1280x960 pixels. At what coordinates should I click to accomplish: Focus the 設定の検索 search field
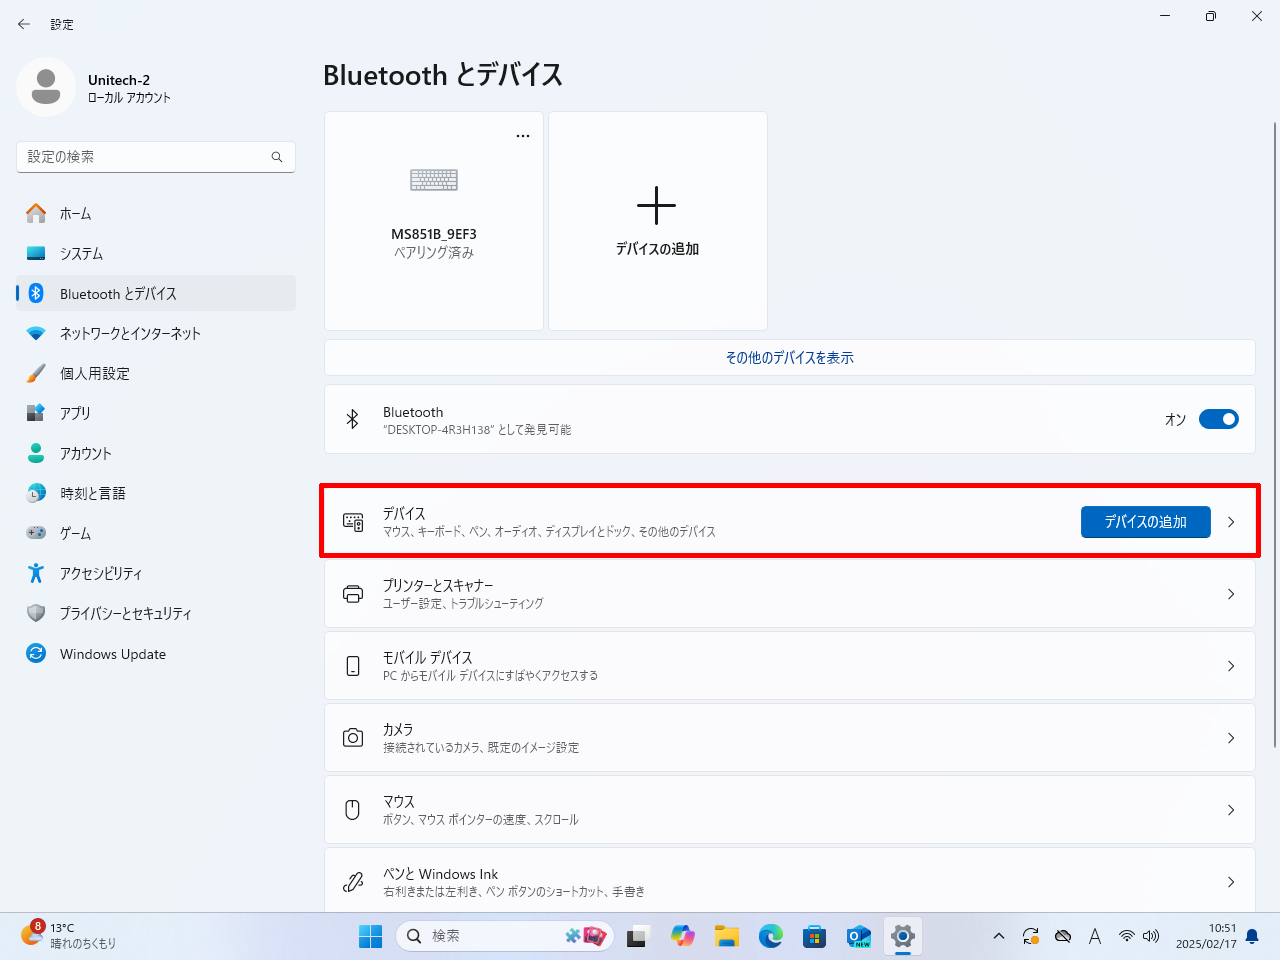(156, 157)
